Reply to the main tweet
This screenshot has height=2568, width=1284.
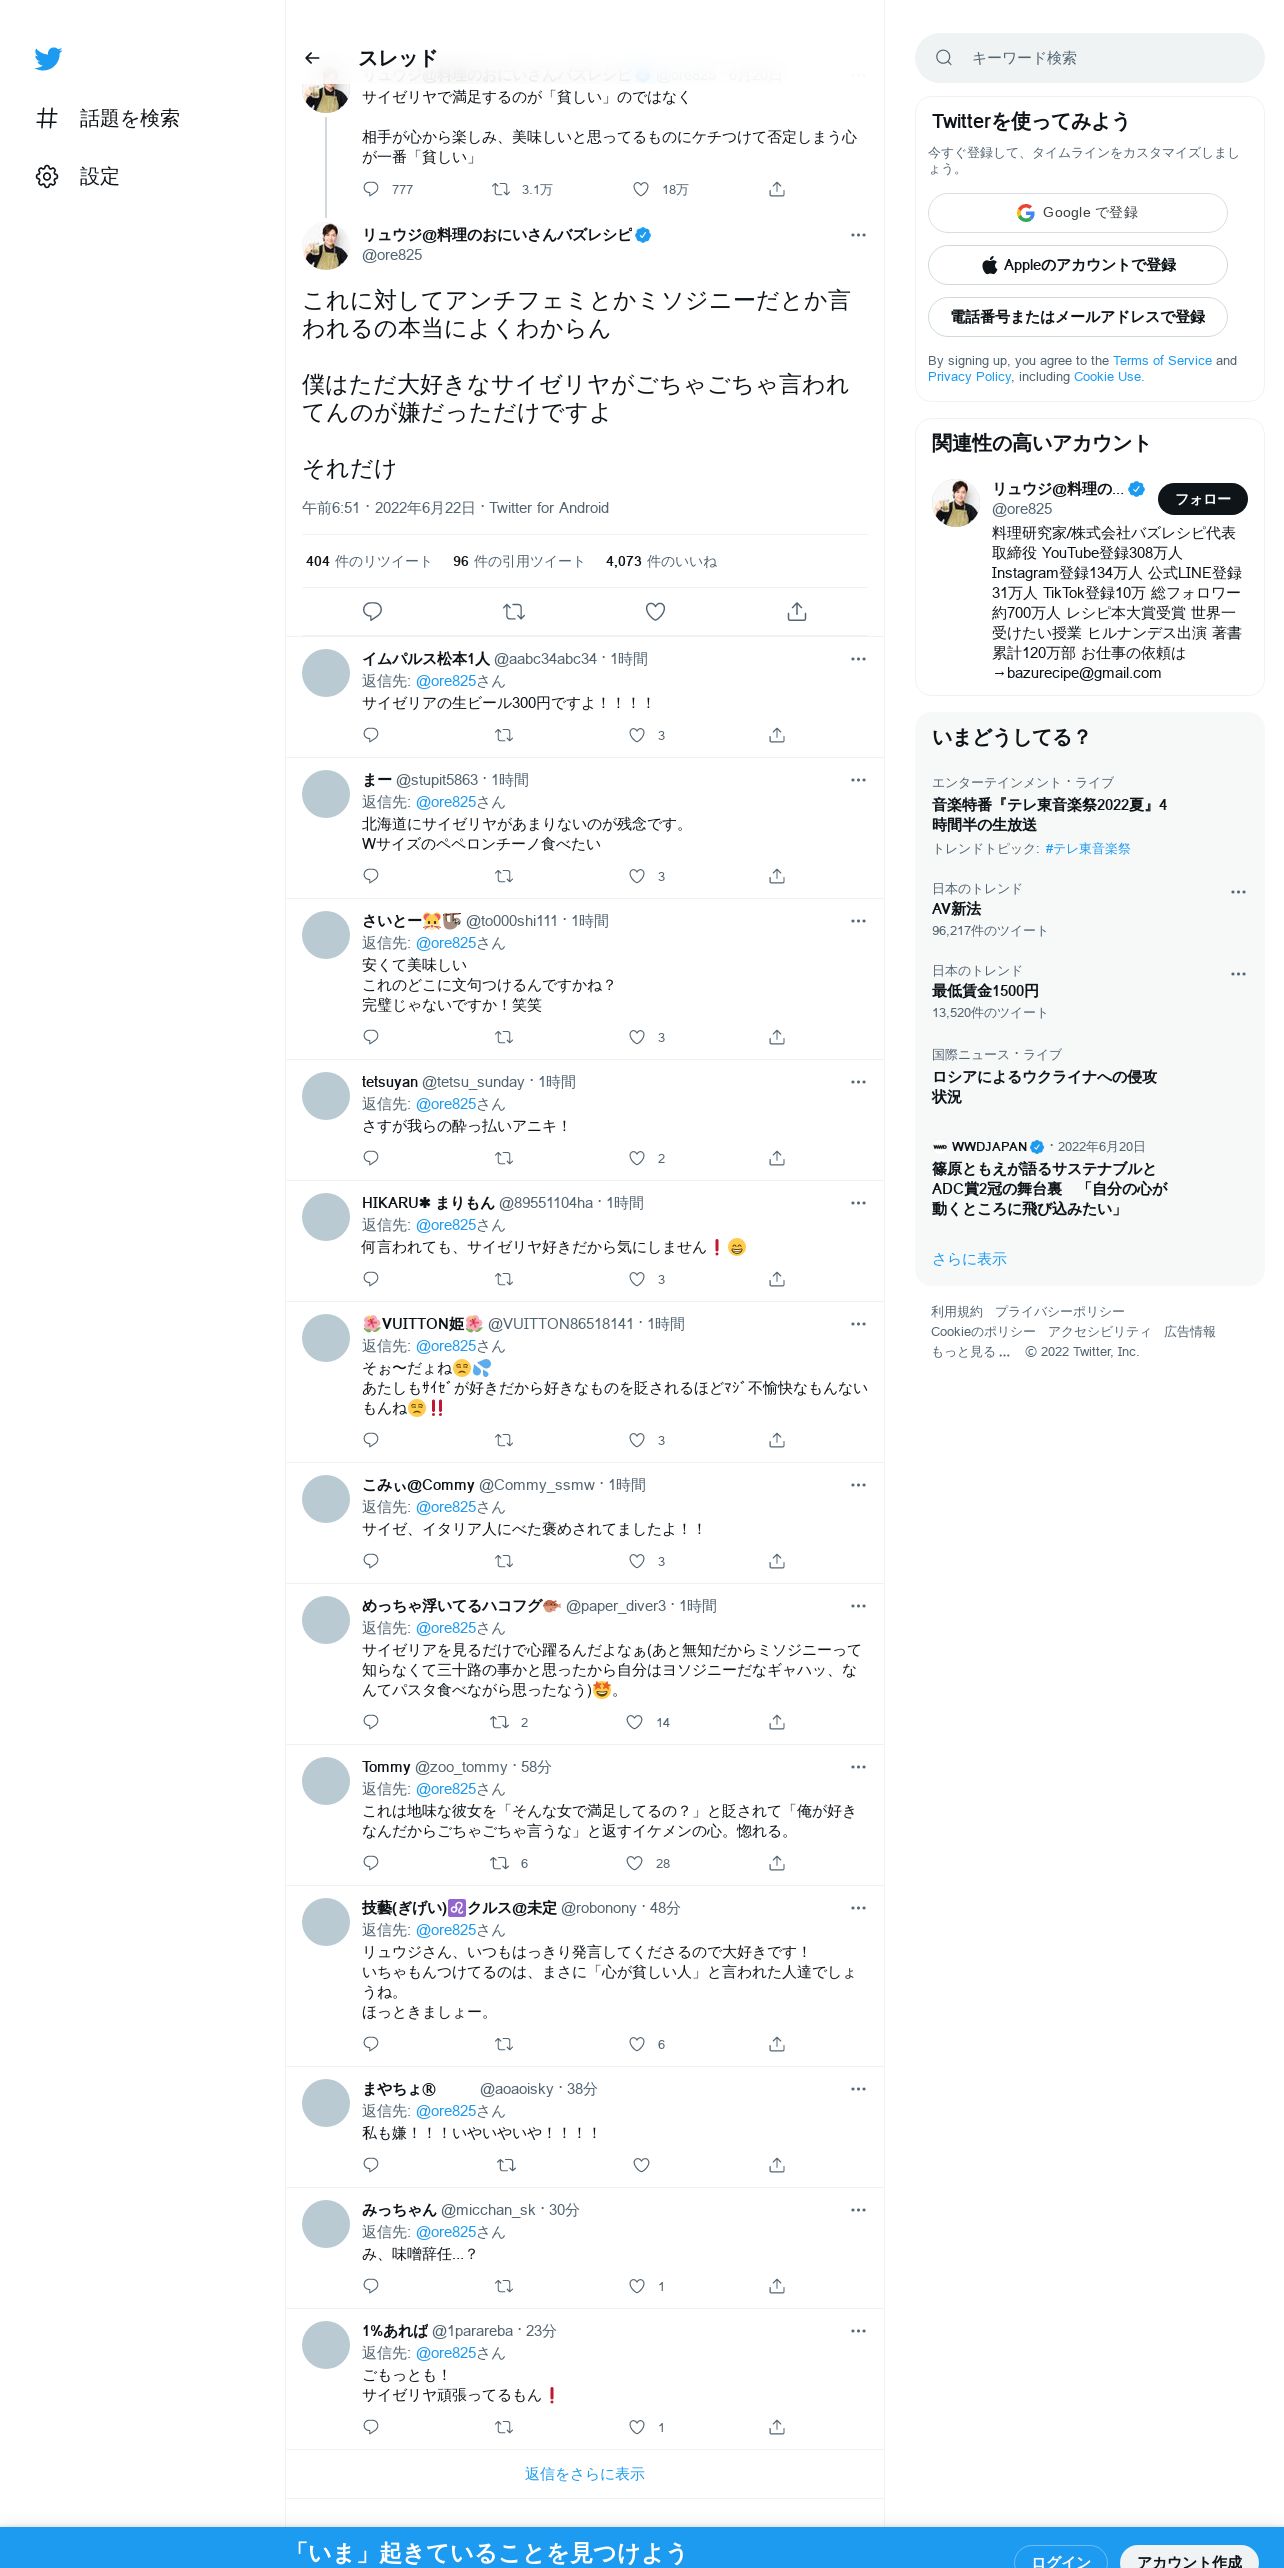[372, 611]
